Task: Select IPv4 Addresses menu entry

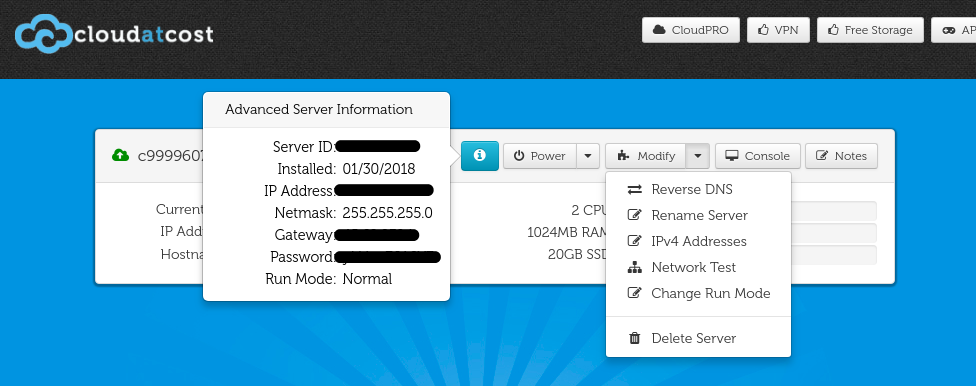Action: point(698,242)
